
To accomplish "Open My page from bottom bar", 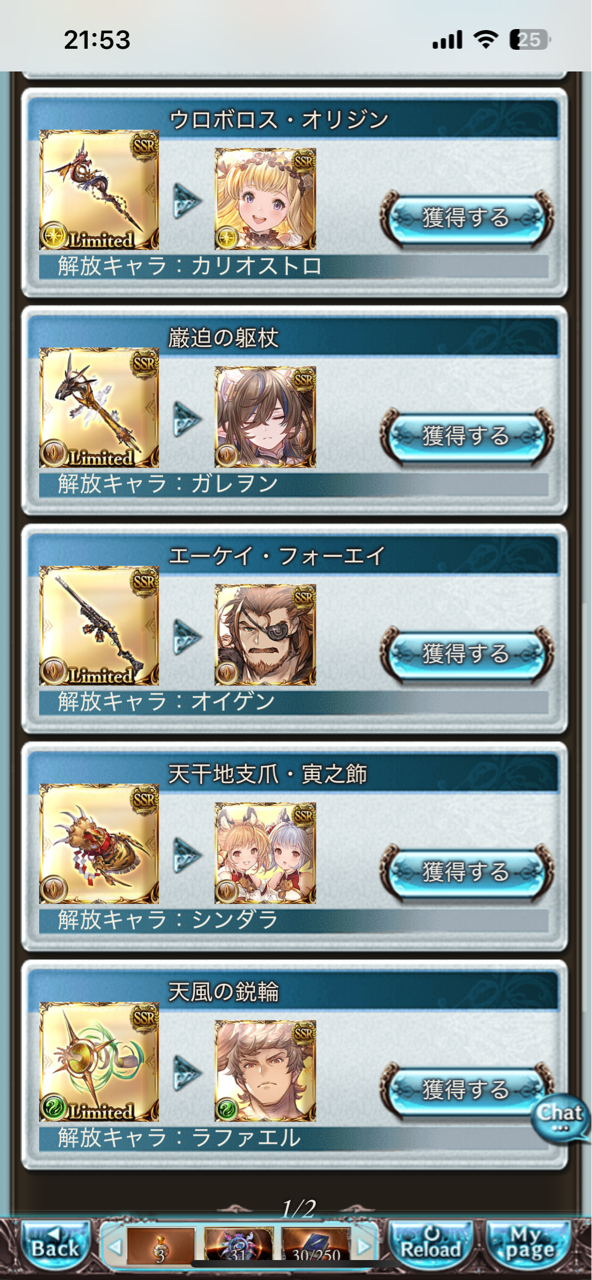I will 529,1245.
